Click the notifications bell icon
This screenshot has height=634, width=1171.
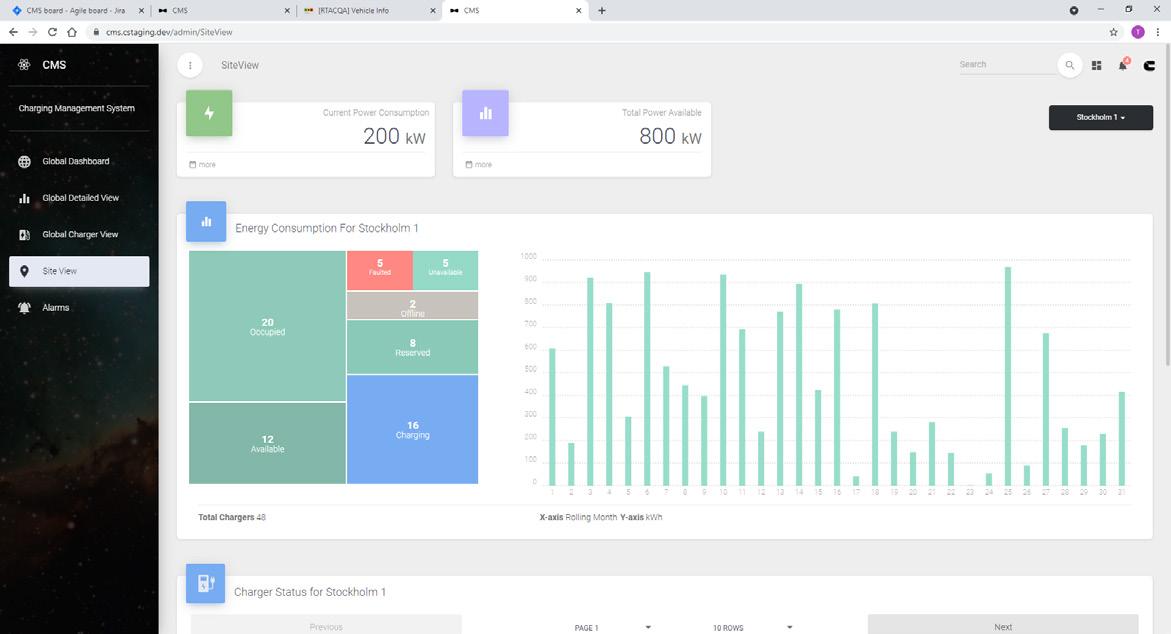pos(1122,65)
